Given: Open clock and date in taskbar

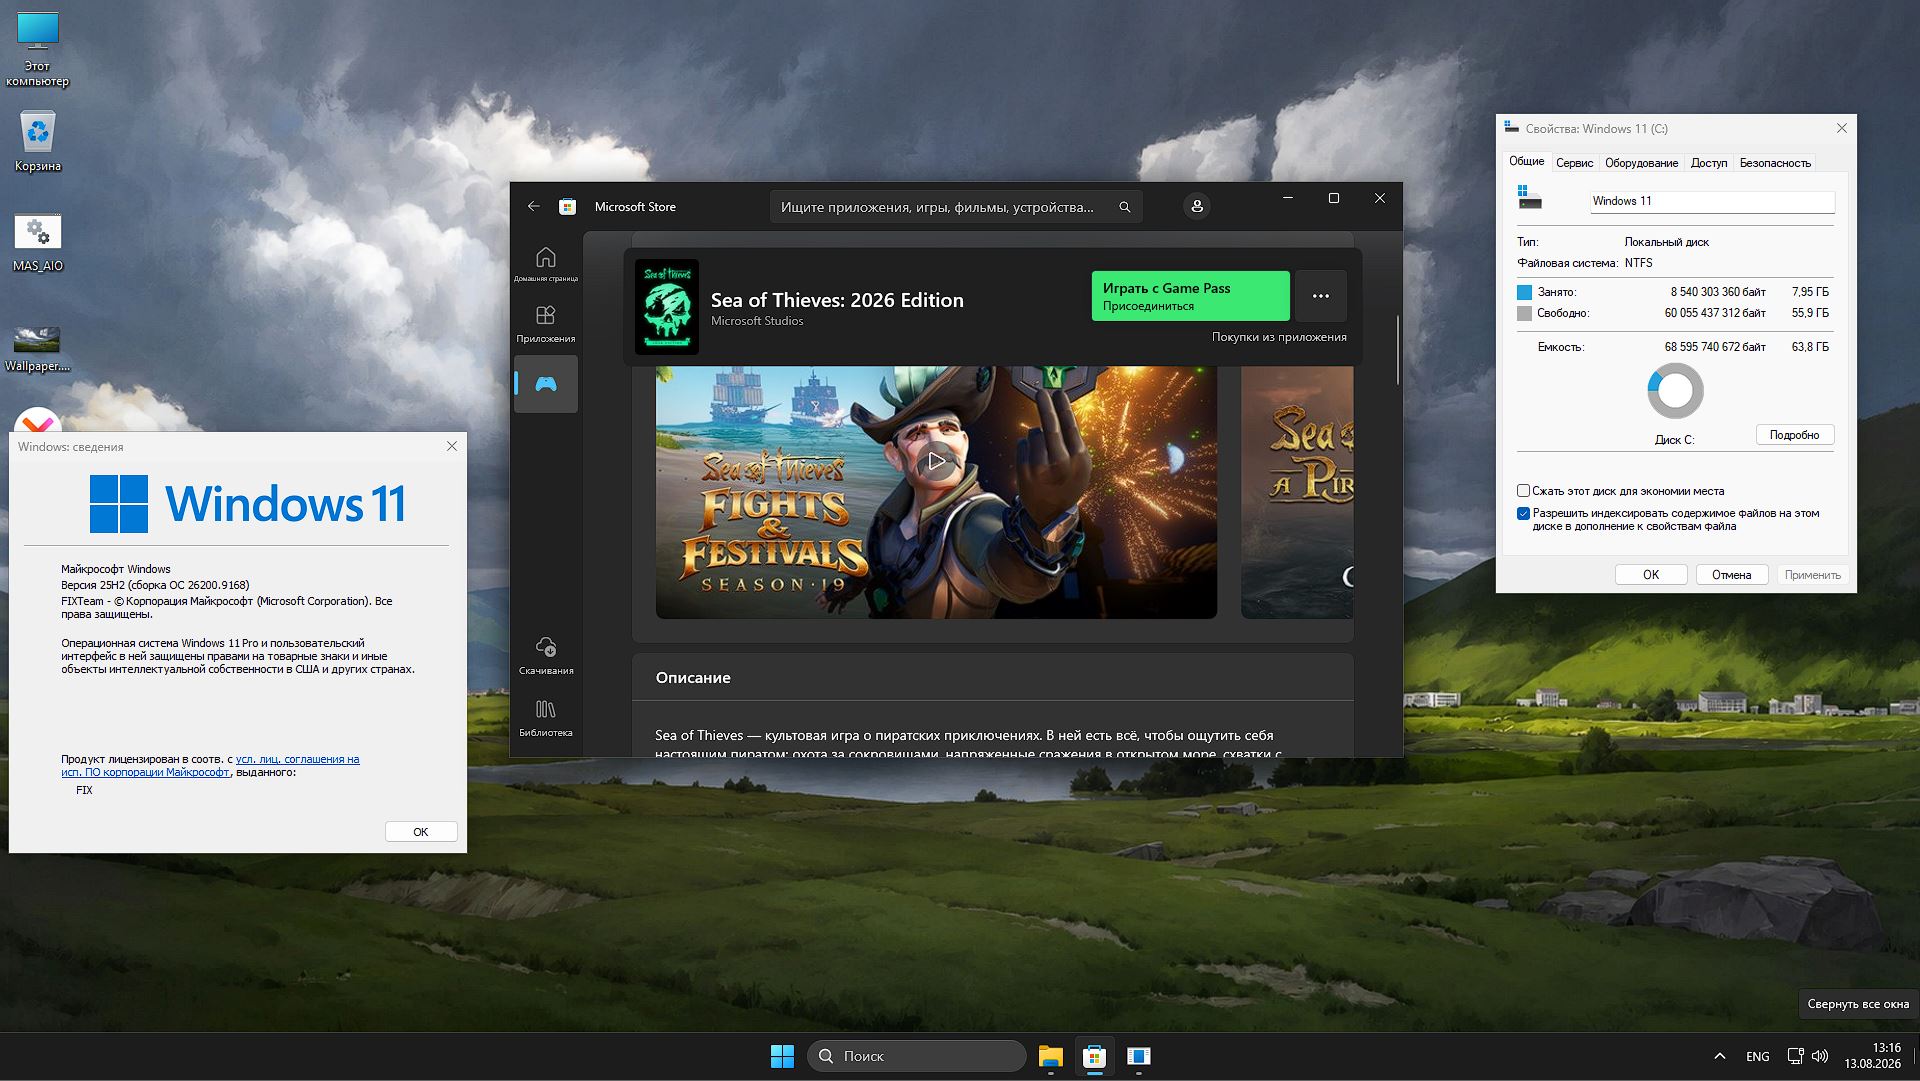Looking at the screenshot, I should click(1872, 1056).
